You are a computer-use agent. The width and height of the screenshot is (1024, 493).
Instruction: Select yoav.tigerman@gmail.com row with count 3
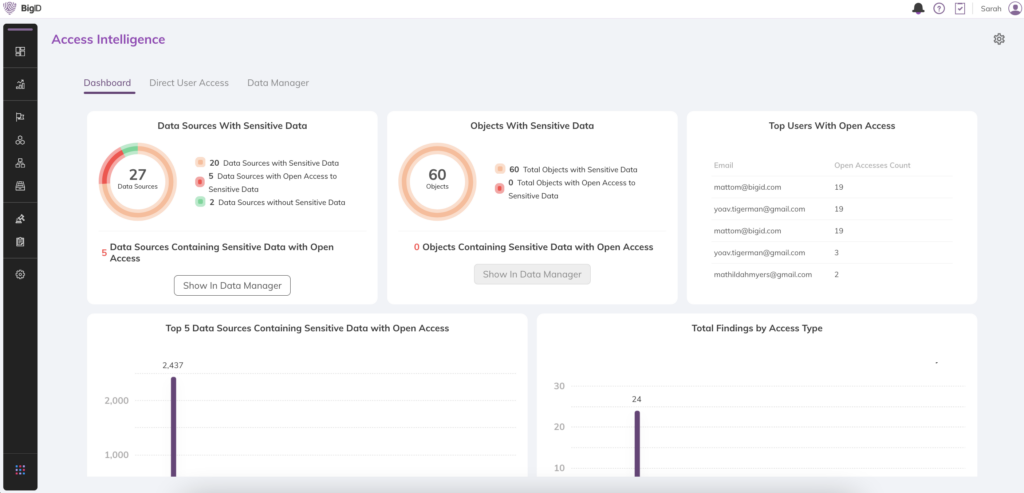coord(832,253)
